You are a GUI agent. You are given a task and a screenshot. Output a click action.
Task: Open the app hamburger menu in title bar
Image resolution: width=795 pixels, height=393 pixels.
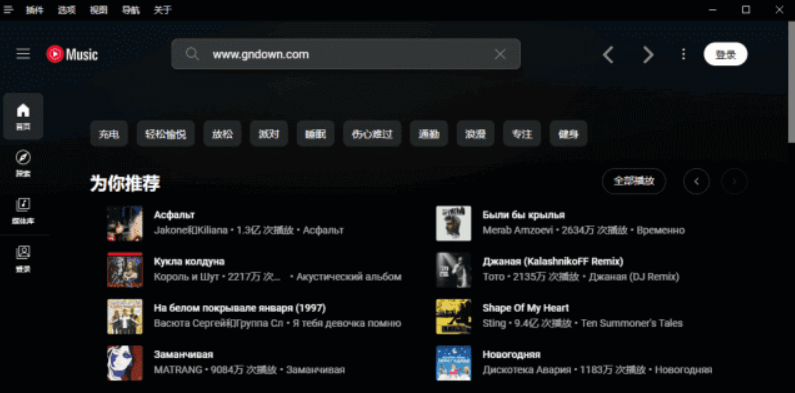pos(8,10)
